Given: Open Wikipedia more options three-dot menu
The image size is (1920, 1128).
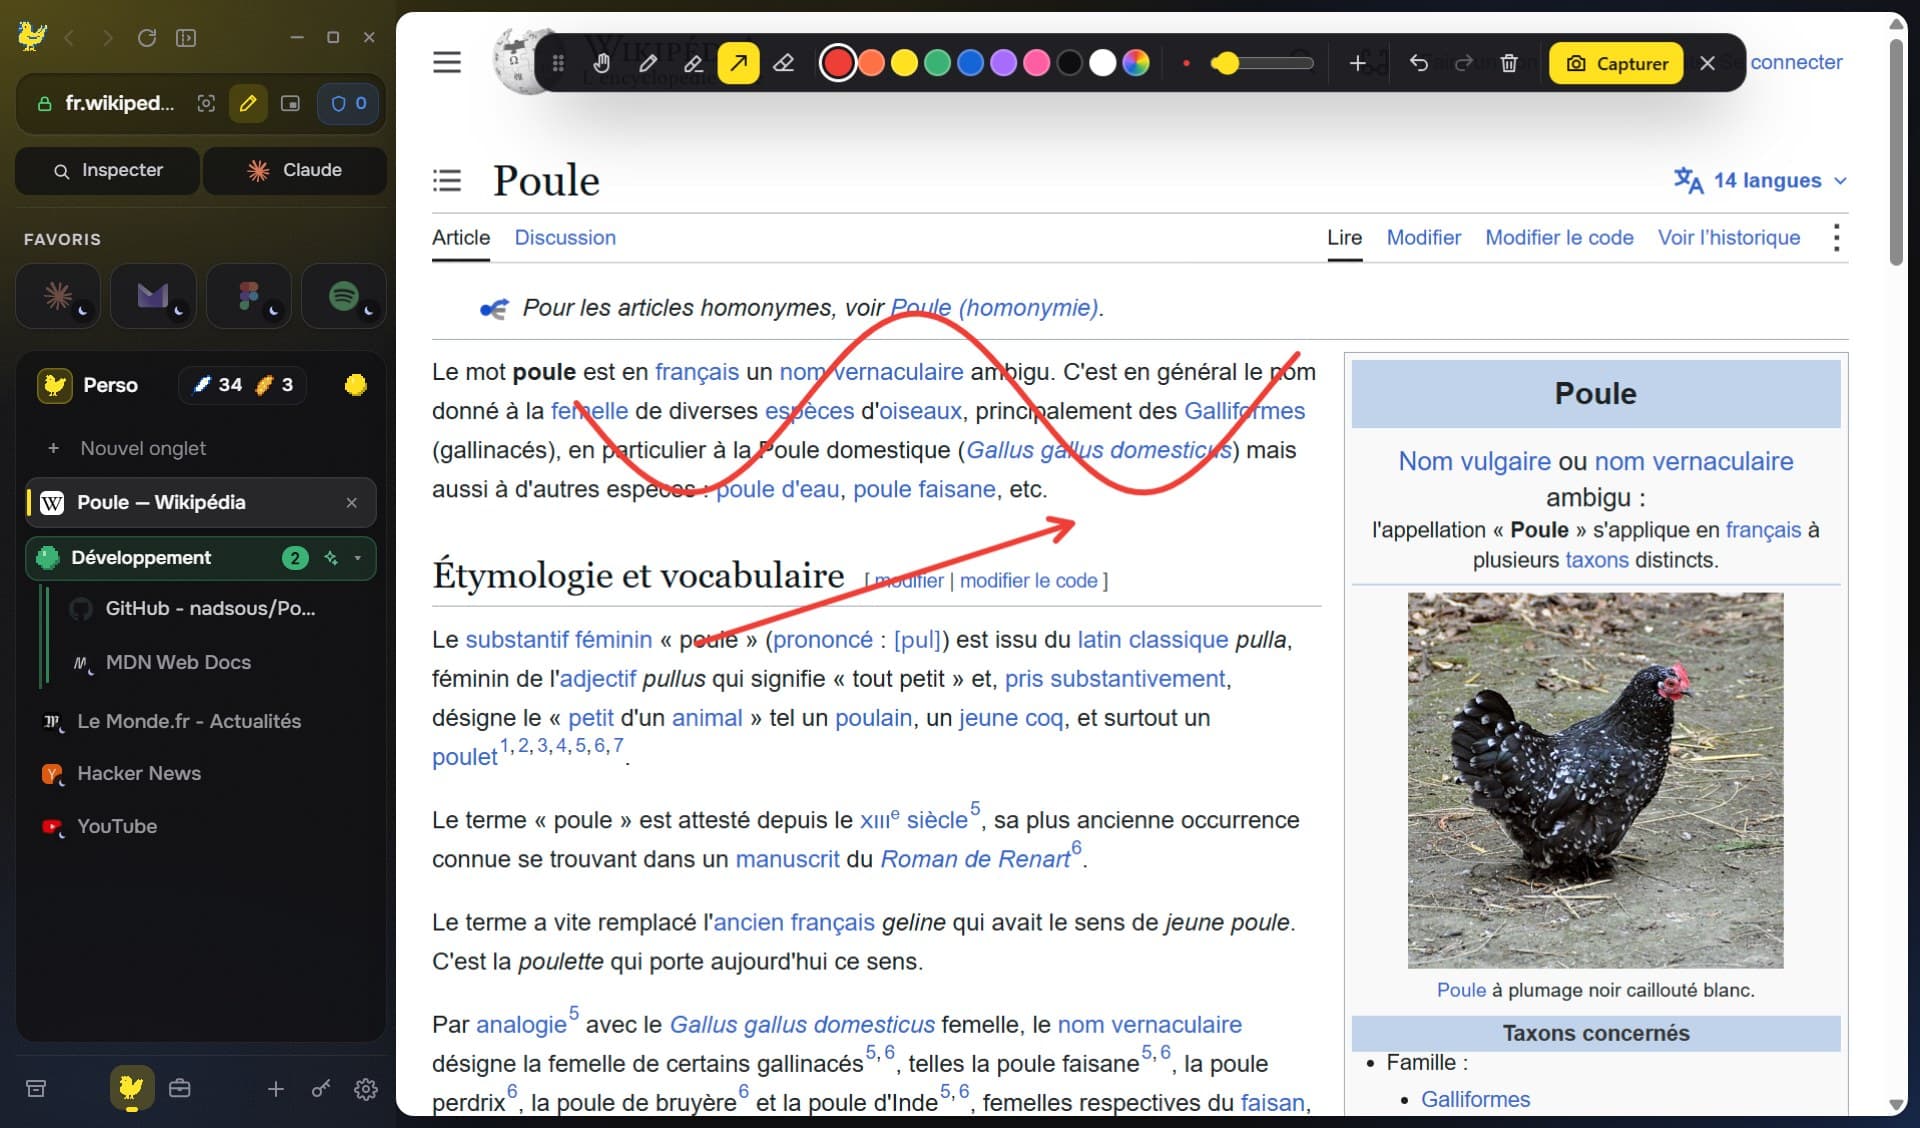Looking at the screenshot, I should [1836, 238].
